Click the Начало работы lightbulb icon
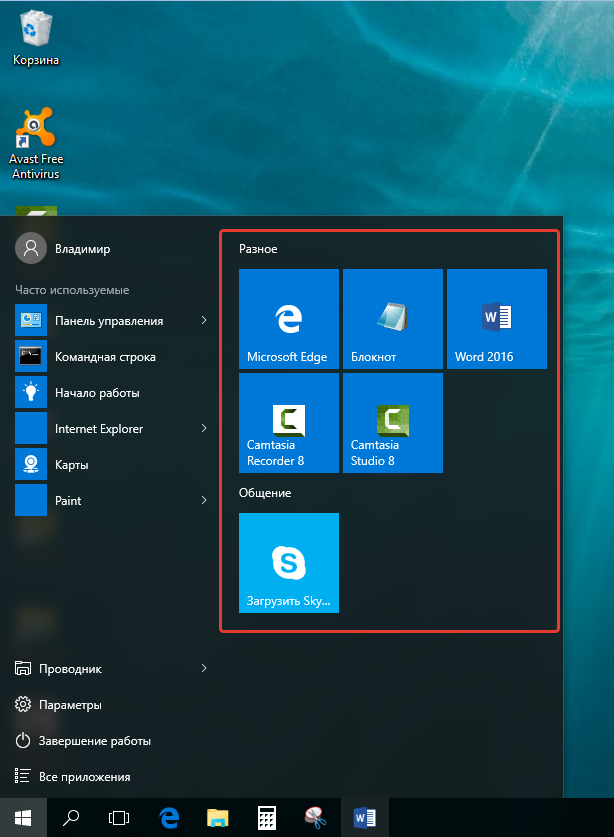 point(31,392)
